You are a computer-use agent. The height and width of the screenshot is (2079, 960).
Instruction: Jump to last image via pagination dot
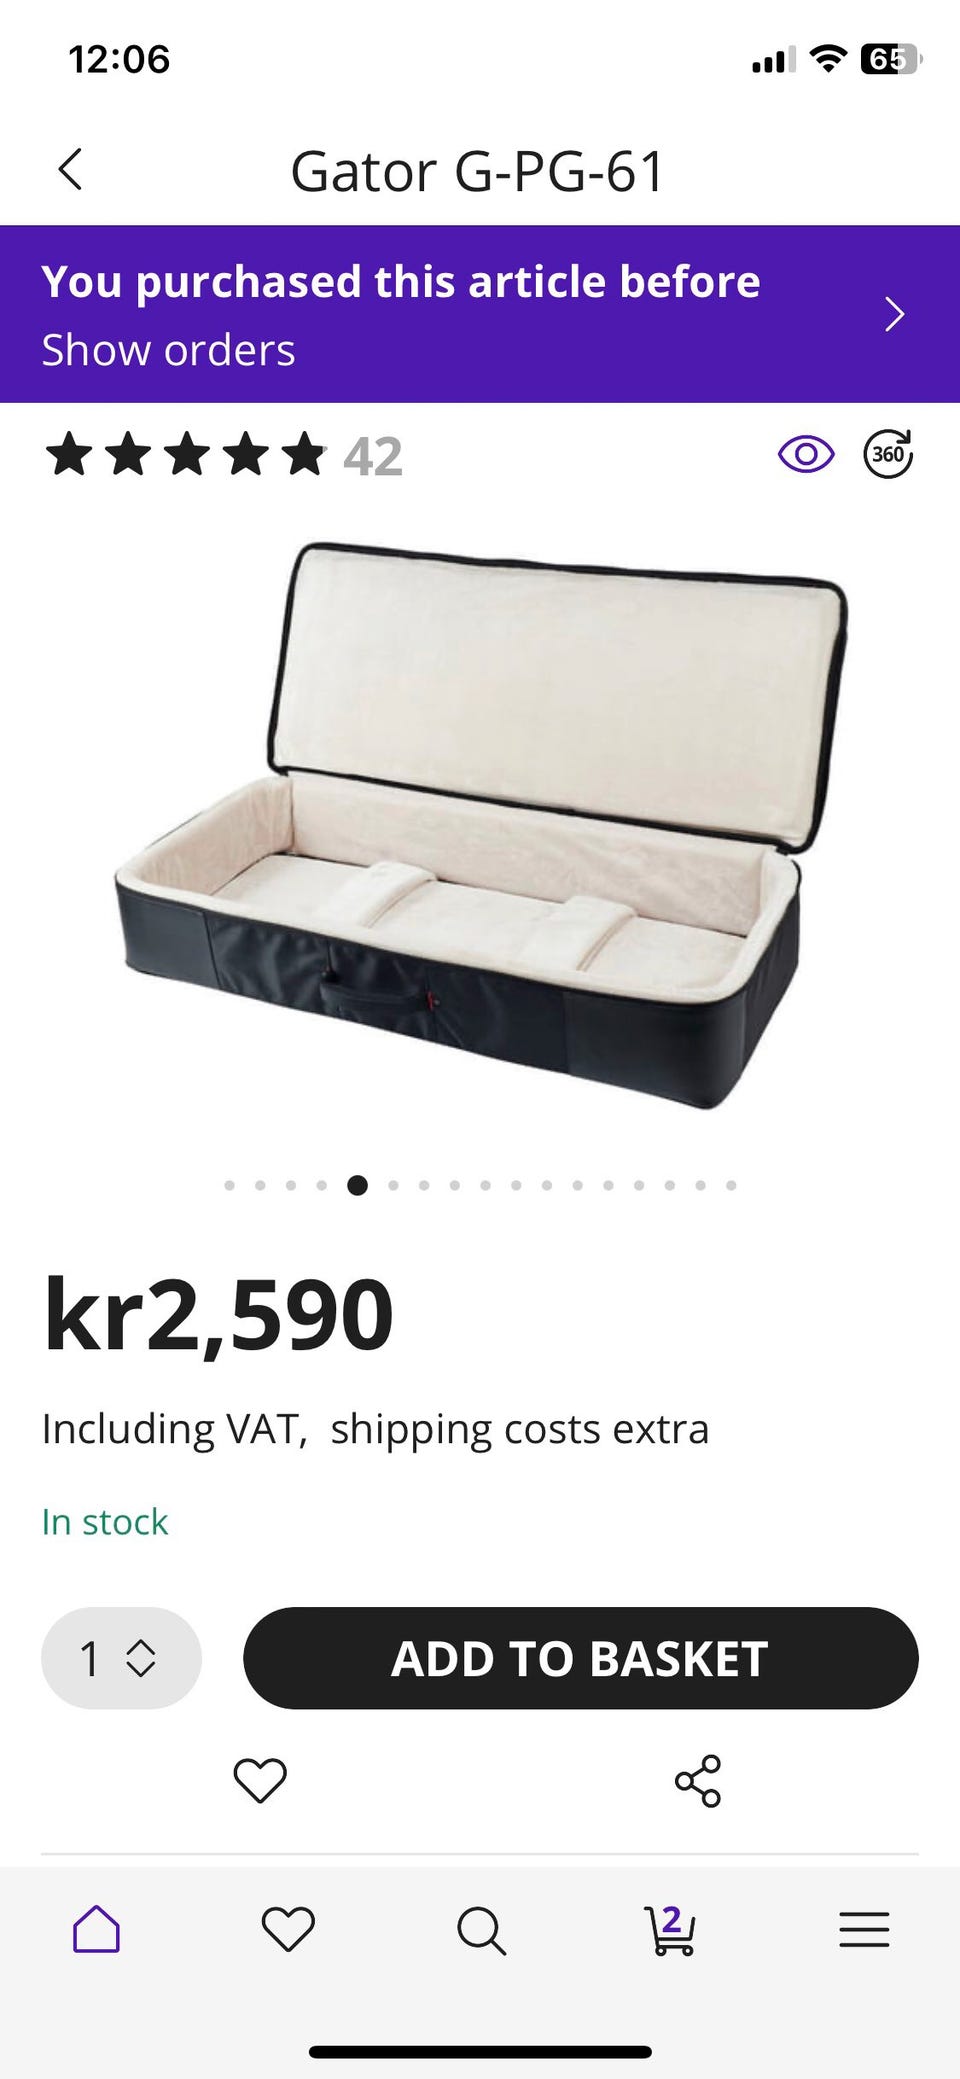pyautogui.click(x=731, y=1185)
